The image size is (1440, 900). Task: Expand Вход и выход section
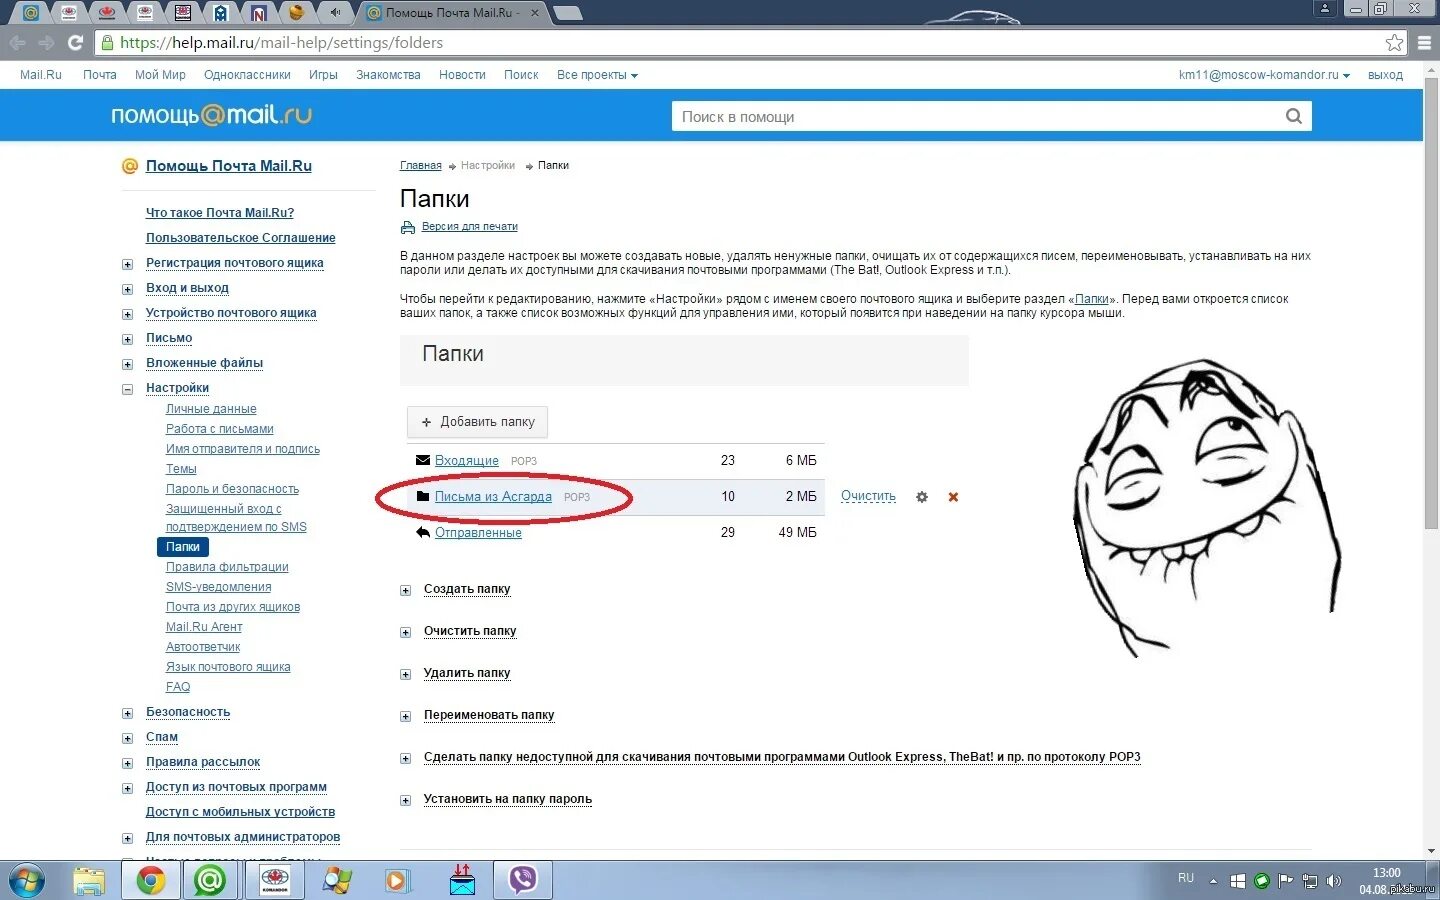coord(127,289)
